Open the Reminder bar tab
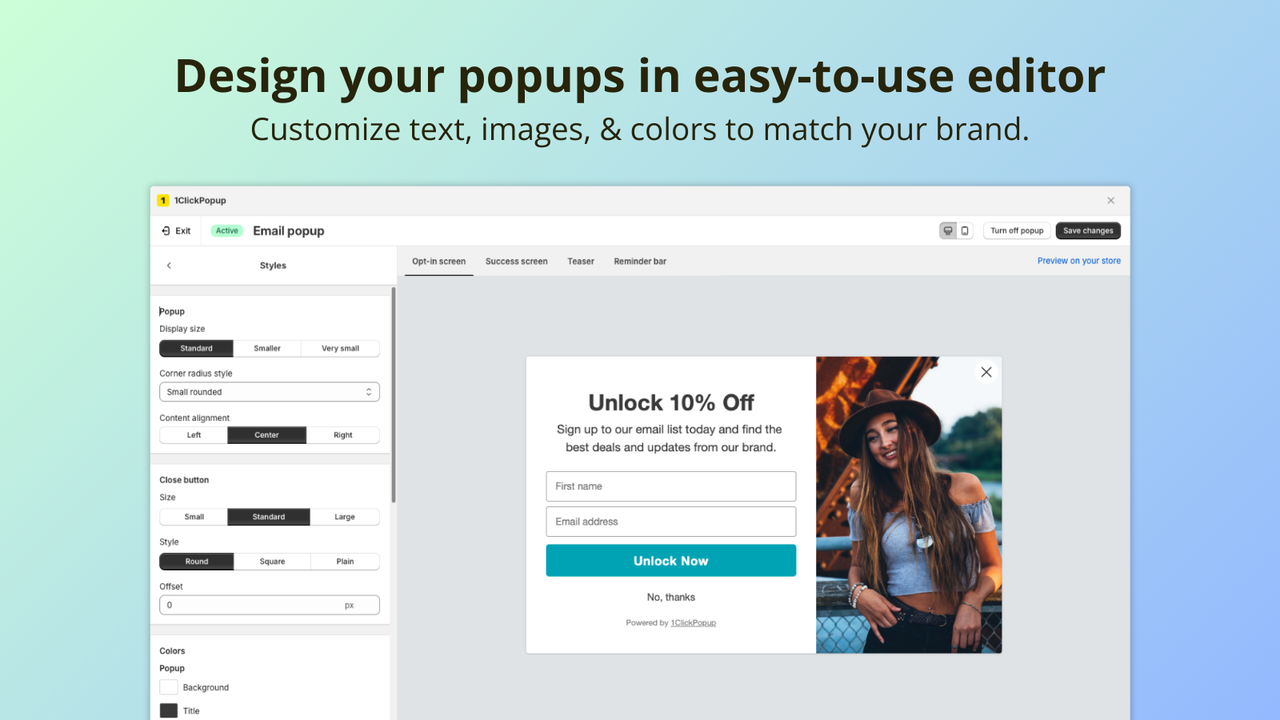 [x=639, y=261]
